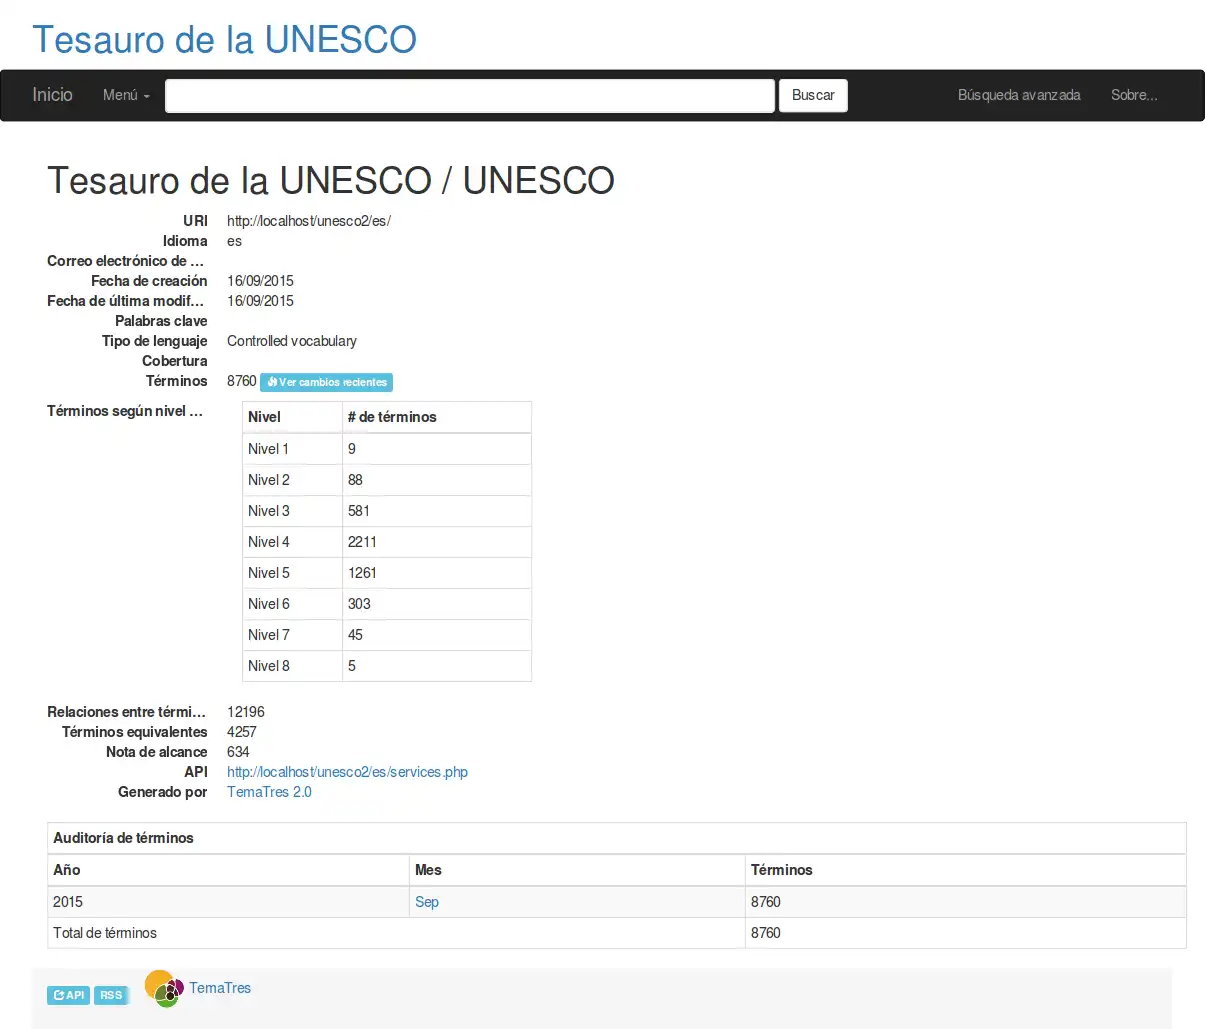Select the 'Nivel 1' table cell
Viewport: 1205px width, 1029px height.
[292, 449]
